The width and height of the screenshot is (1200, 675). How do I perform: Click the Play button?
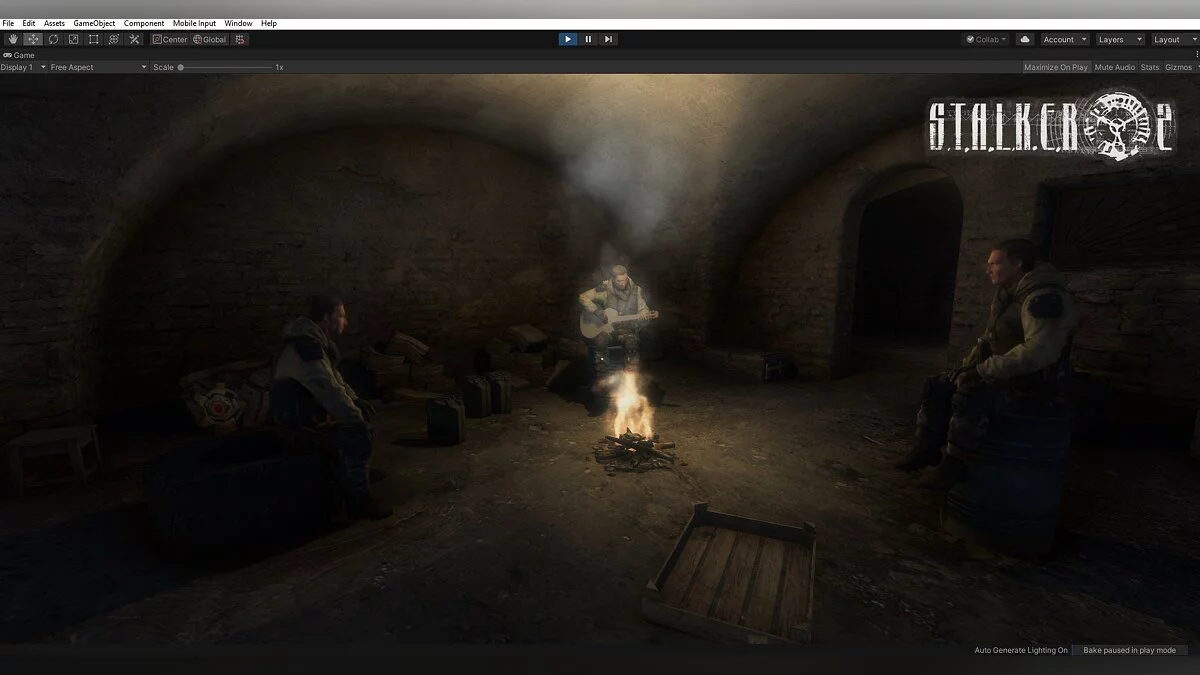tap(568, 39)
